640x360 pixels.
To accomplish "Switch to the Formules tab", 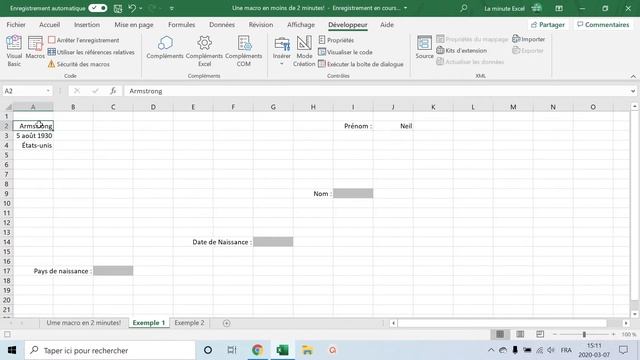I will coord(182,24).
